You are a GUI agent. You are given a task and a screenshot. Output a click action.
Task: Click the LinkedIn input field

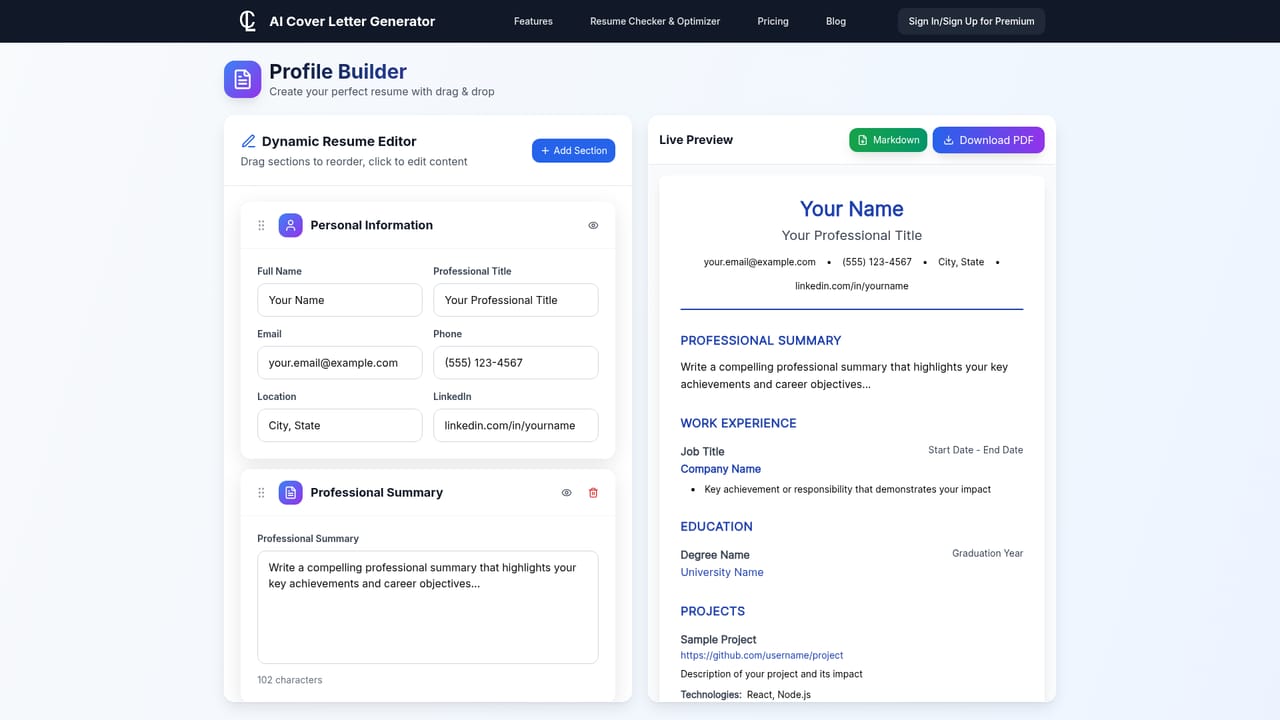click(516, 425)
